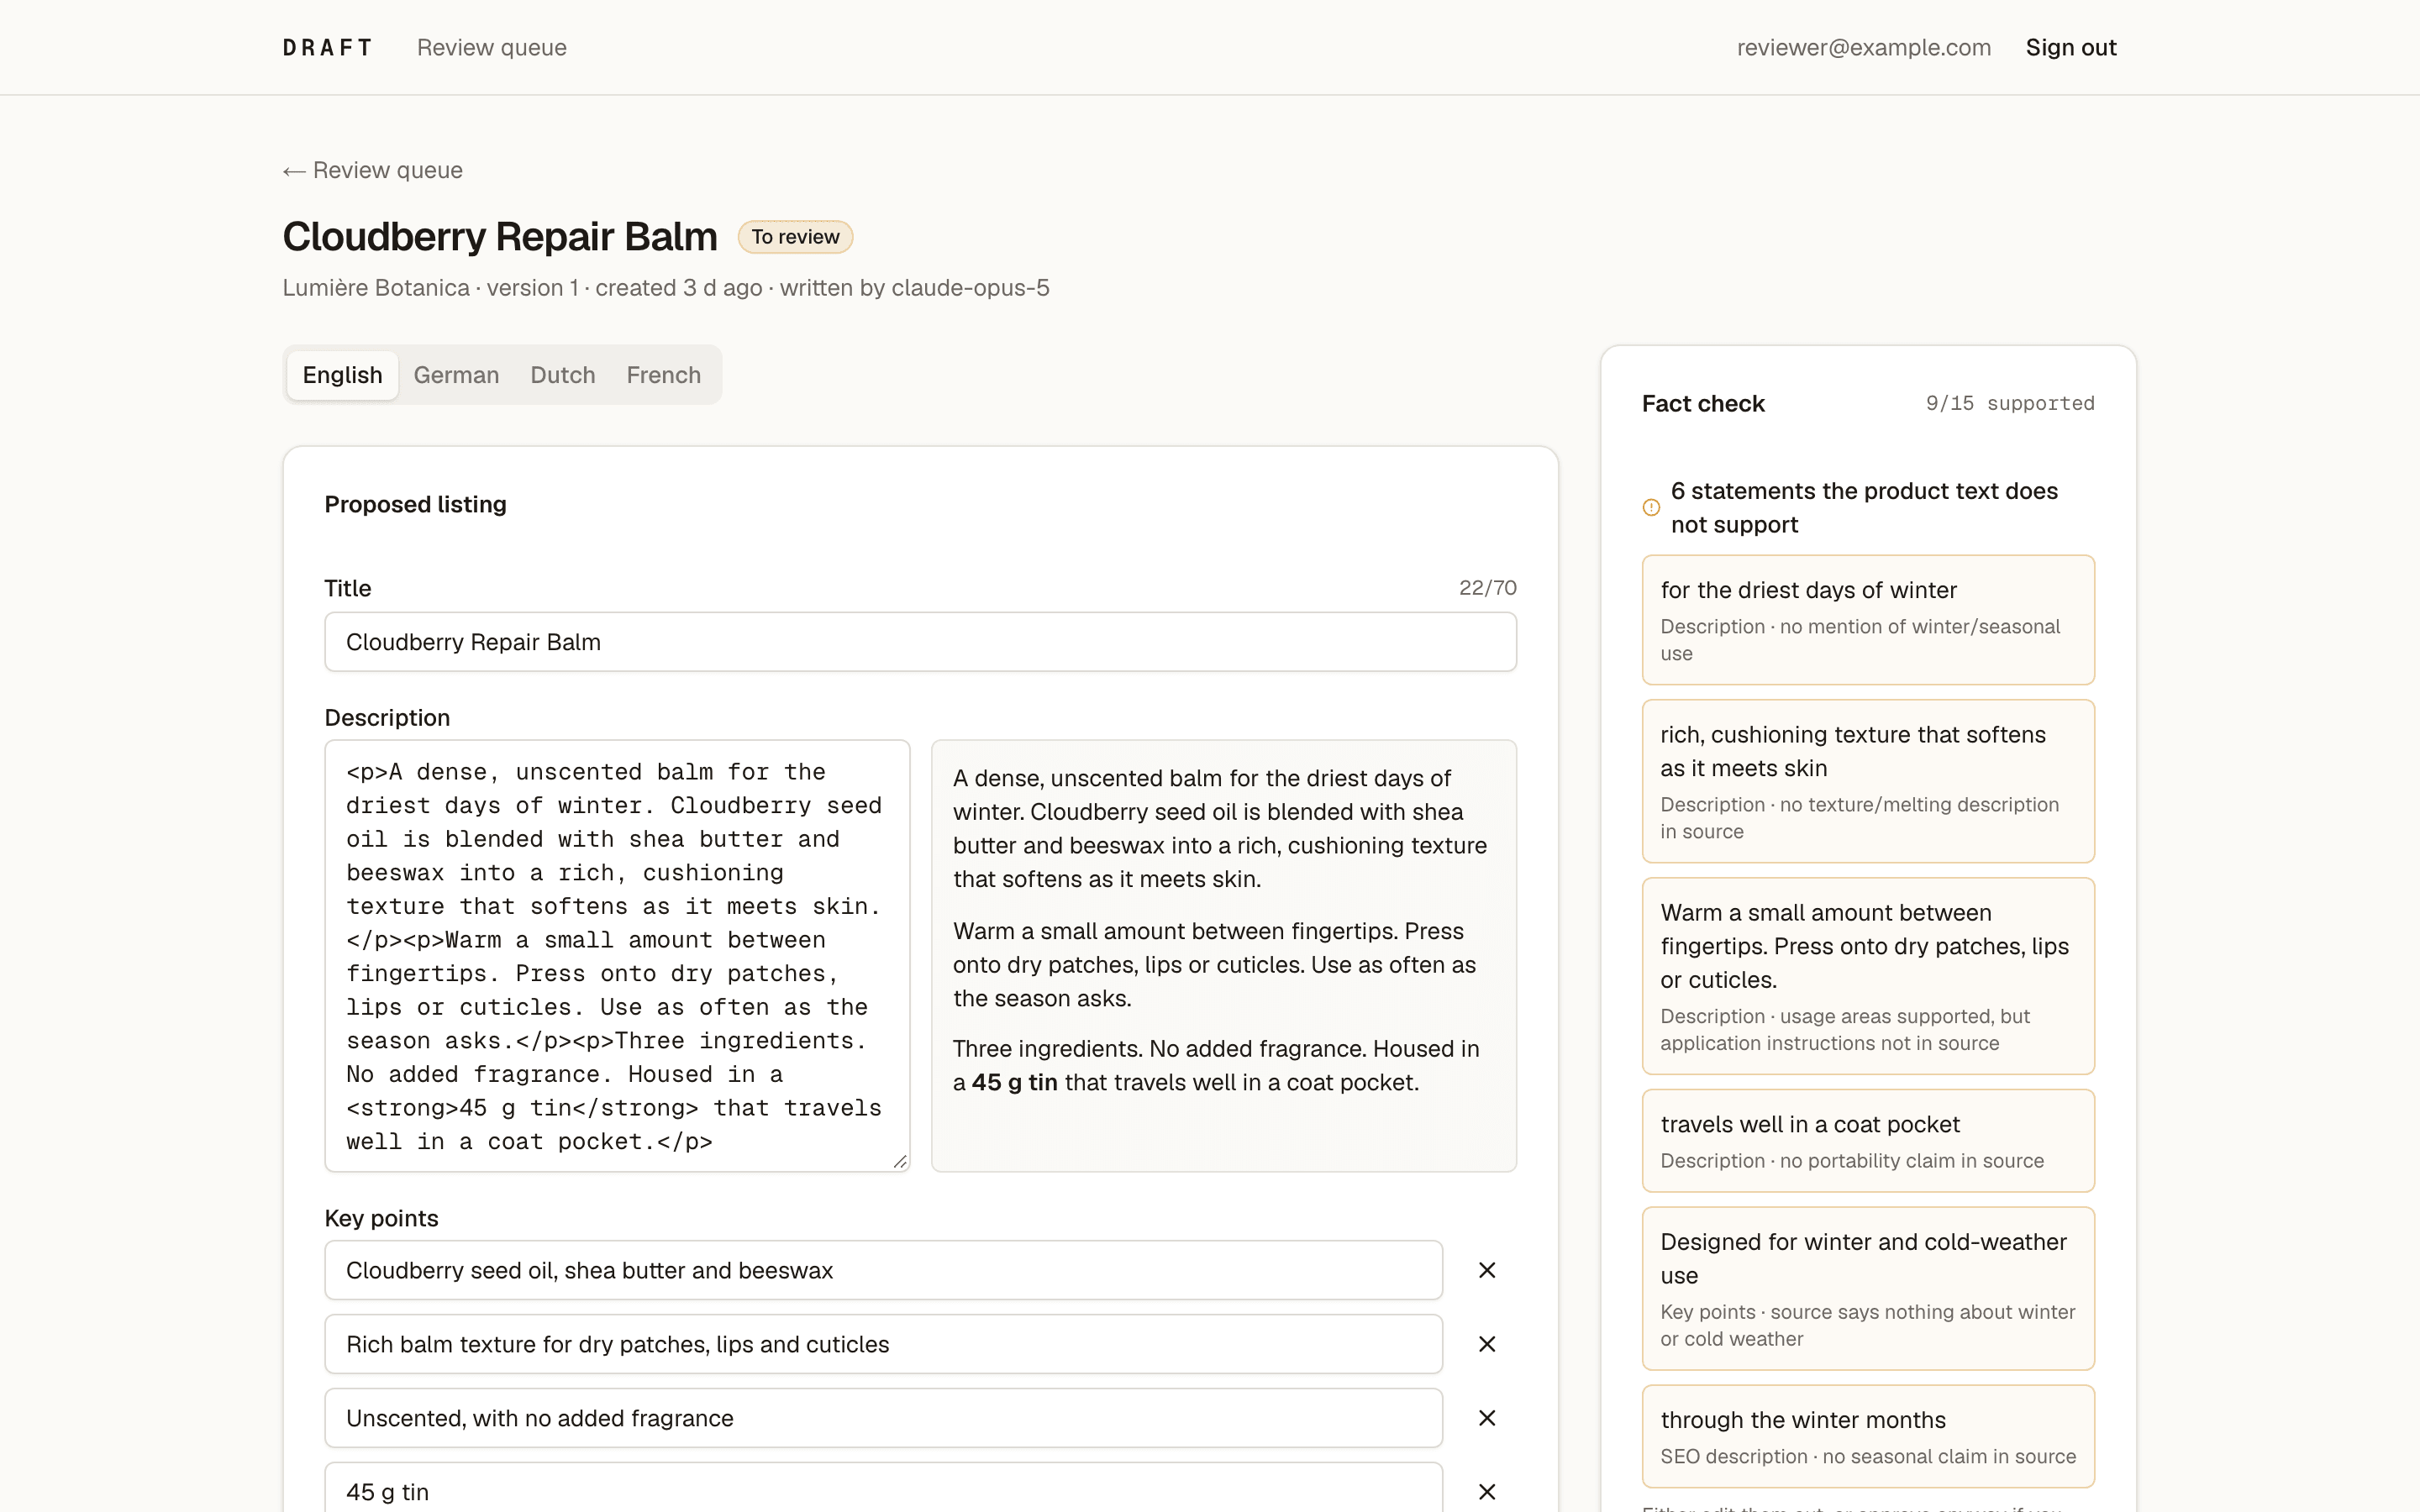Click the 'Key points' label
This screenshot has height=1512, width=2420.
pos(381,1218)
